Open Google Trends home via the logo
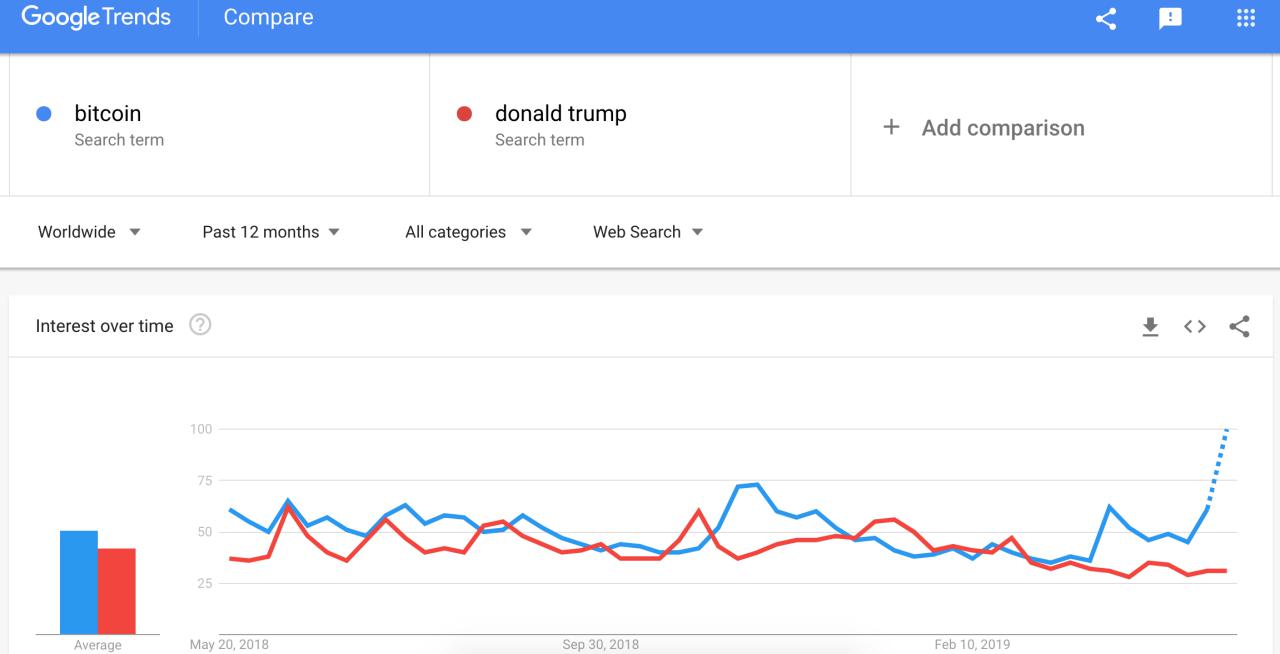 click(x=95, y=15)
